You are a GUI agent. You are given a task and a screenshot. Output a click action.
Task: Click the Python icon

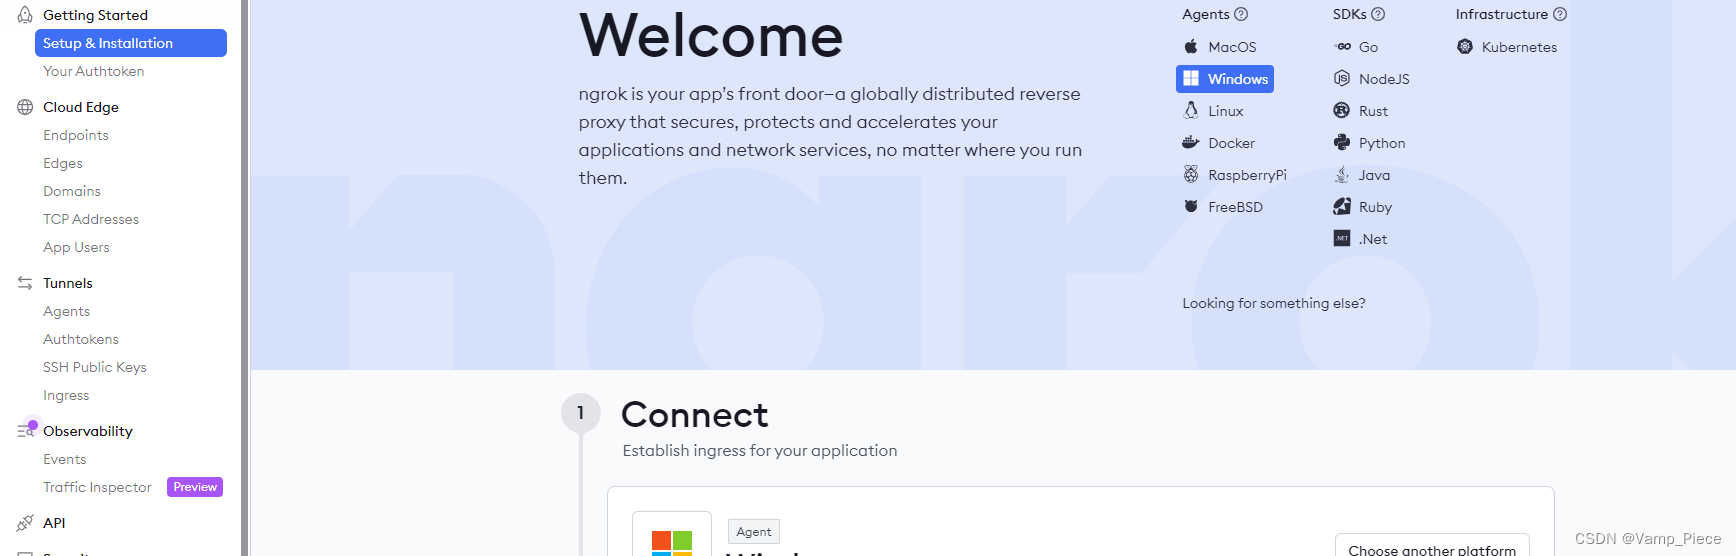pos(1342,143)
